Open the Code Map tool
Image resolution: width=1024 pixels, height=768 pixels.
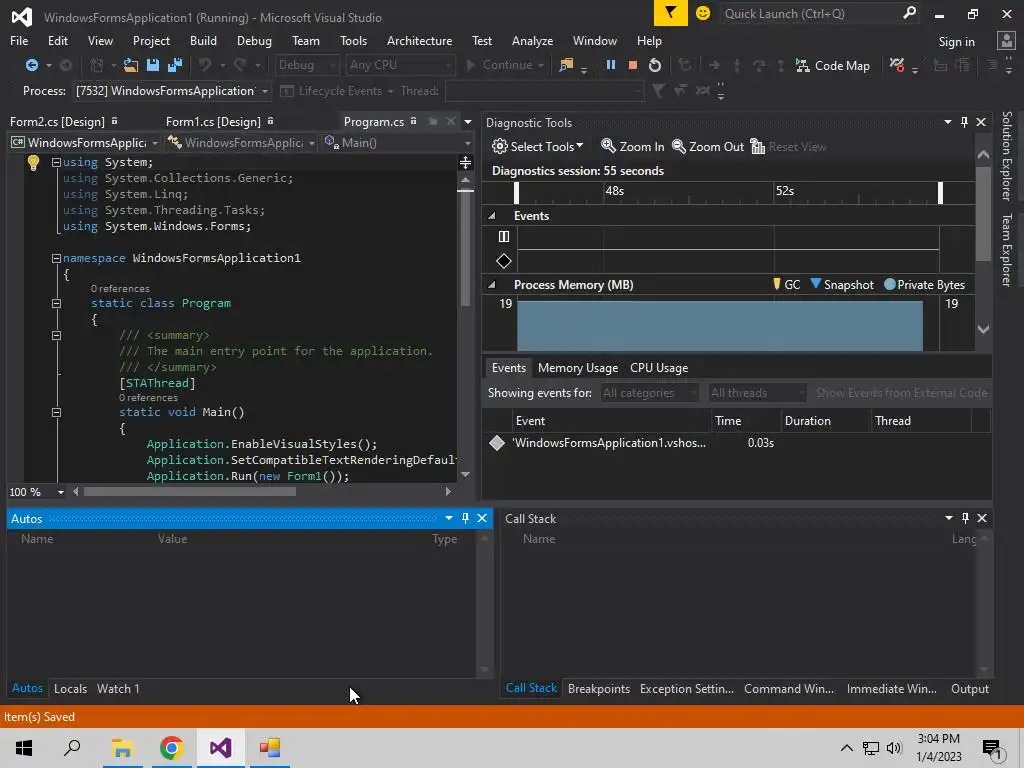[x=832, y=65]
